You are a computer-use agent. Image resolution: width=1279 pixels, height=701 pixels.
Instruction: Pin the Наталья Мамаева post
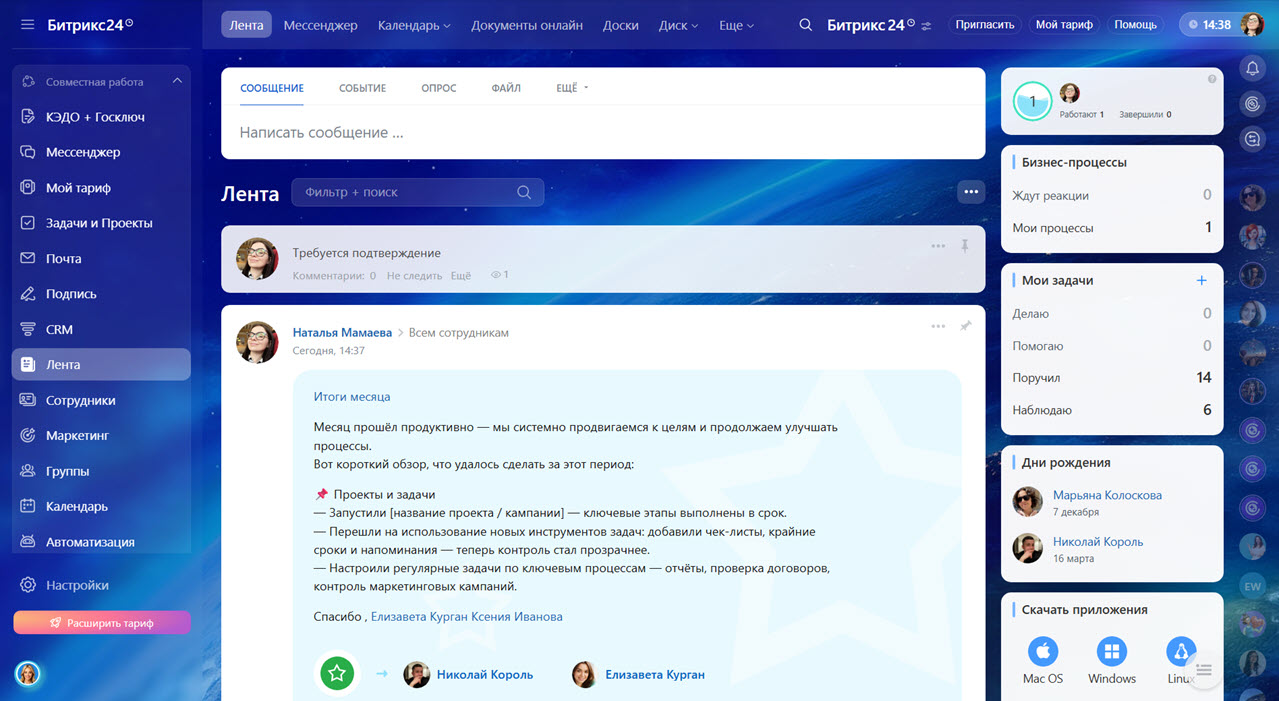pyautogui.click(x=965, y=326)
